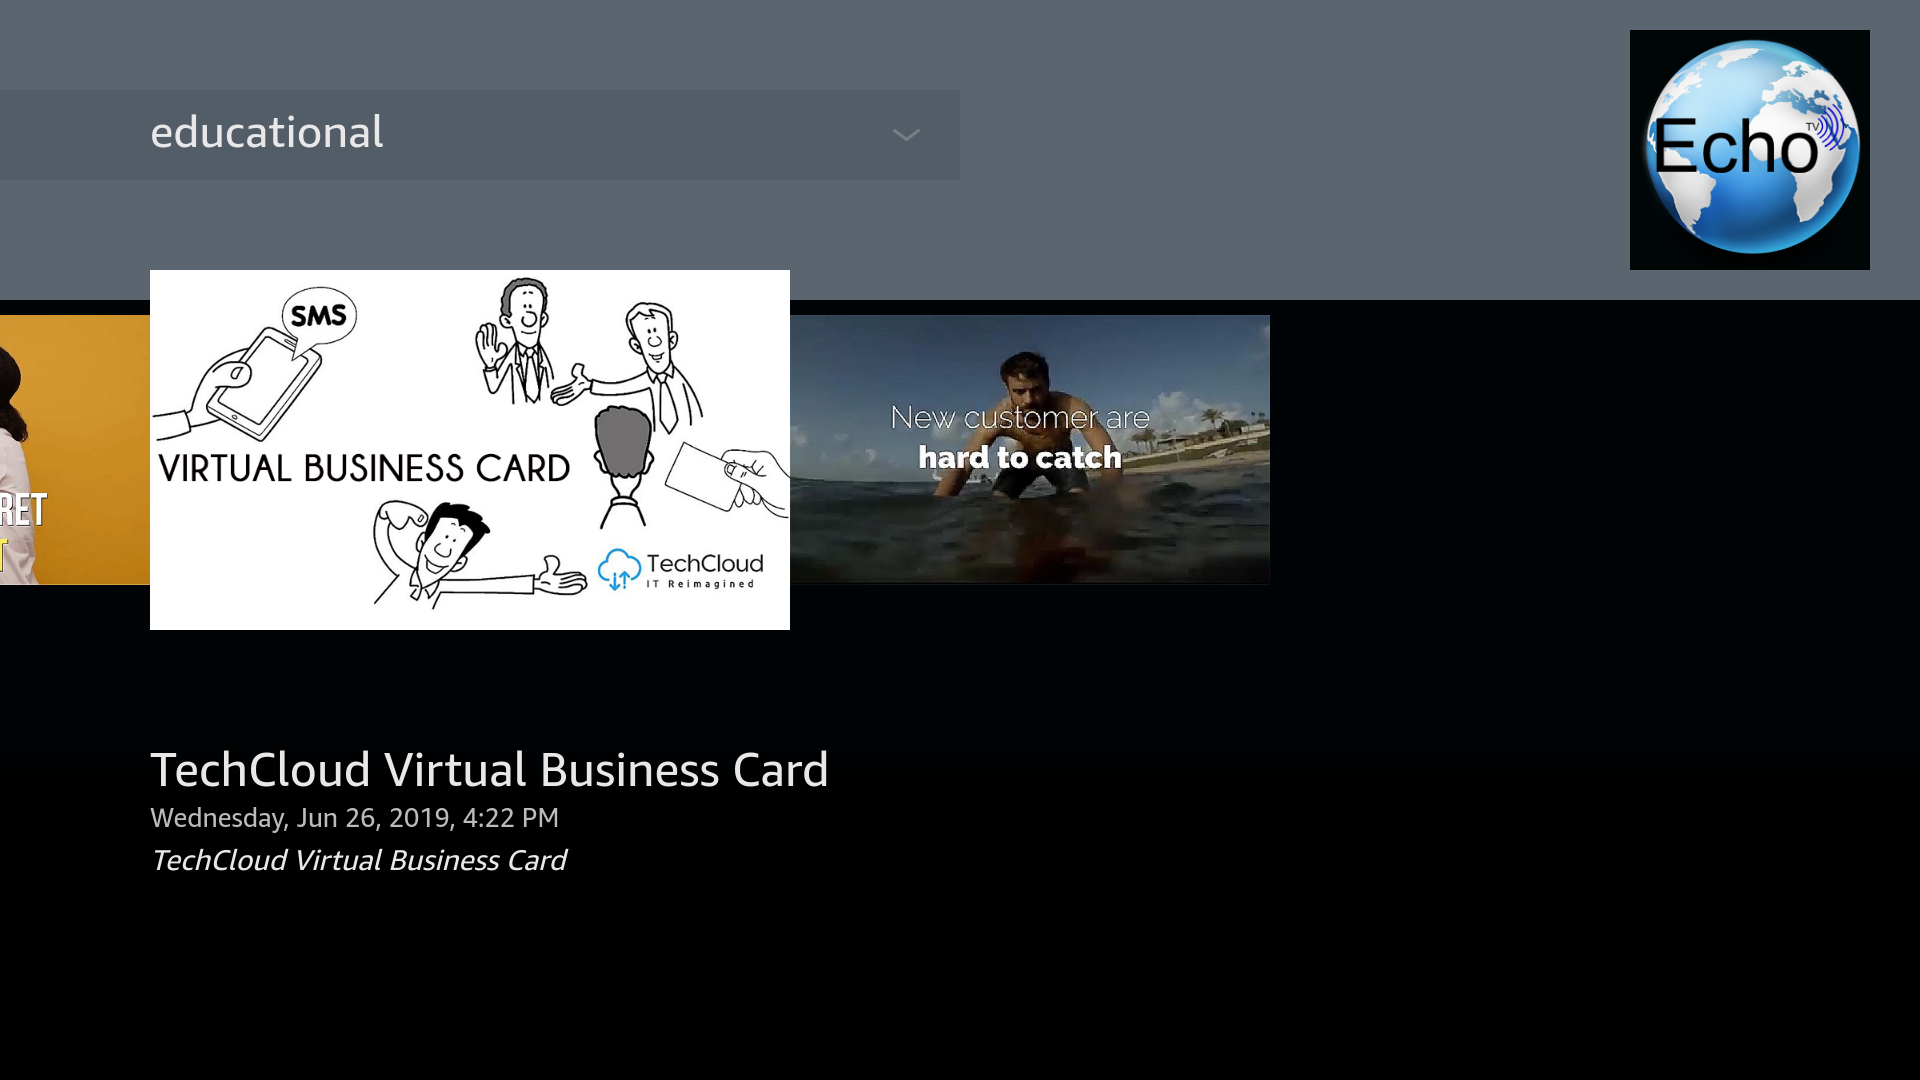Click the 'educational' category label

[x=266, y=133]
